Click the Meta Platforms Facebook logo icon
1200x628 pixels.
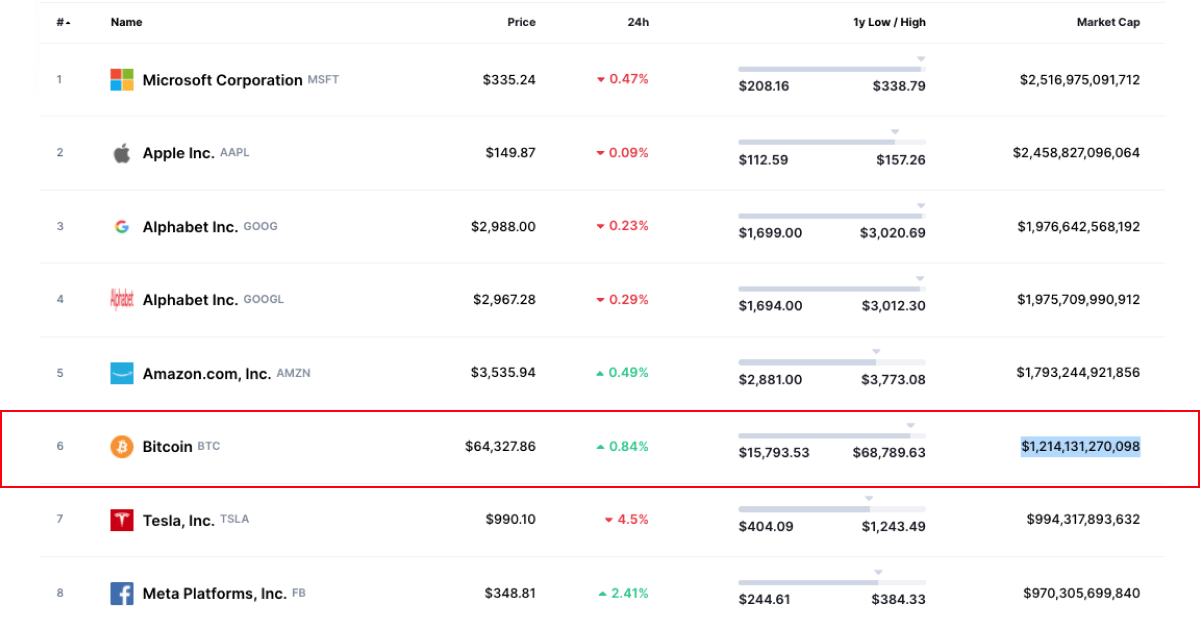121,594
